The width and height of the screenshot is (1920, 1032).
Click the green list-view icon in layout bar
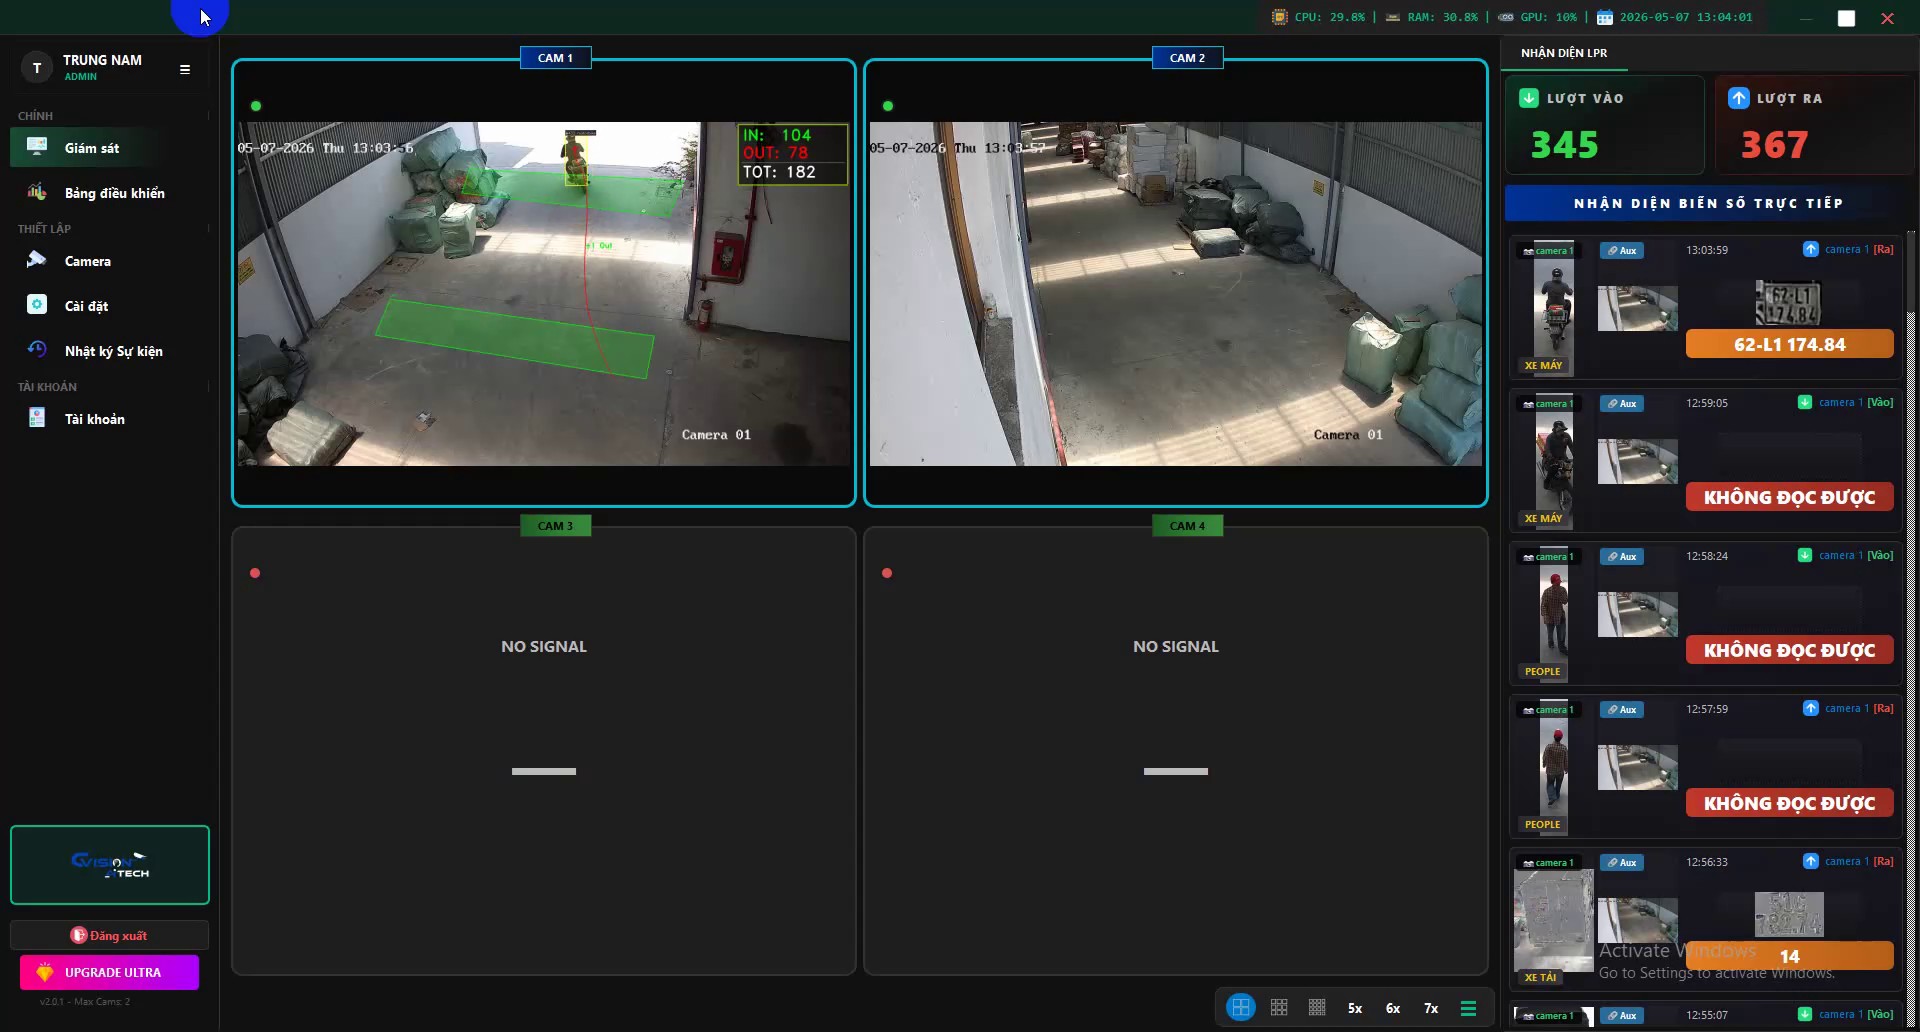(1468, 1008)
